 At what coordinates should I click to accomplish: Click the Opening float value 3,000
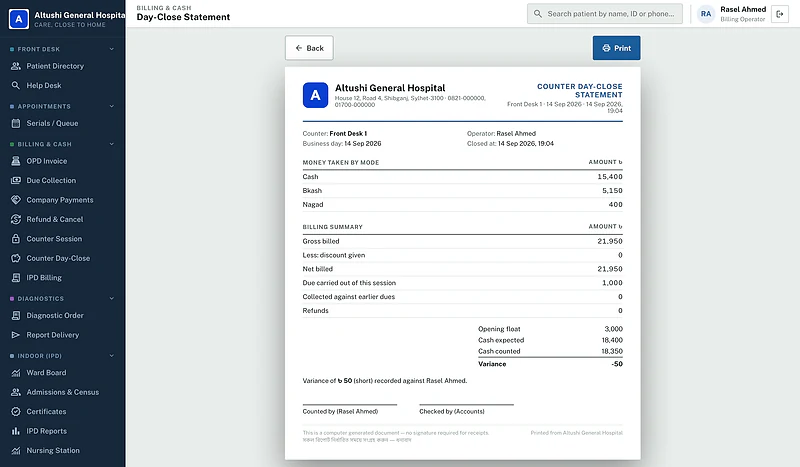click(x=613, y=329)
